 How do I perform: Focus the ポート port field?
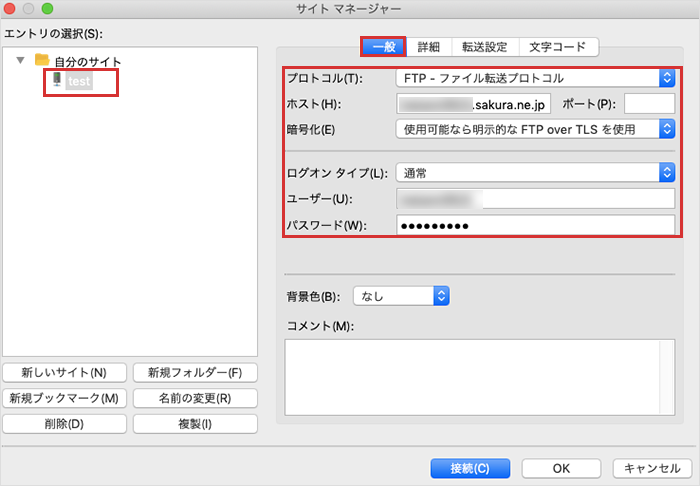(649, 103)
